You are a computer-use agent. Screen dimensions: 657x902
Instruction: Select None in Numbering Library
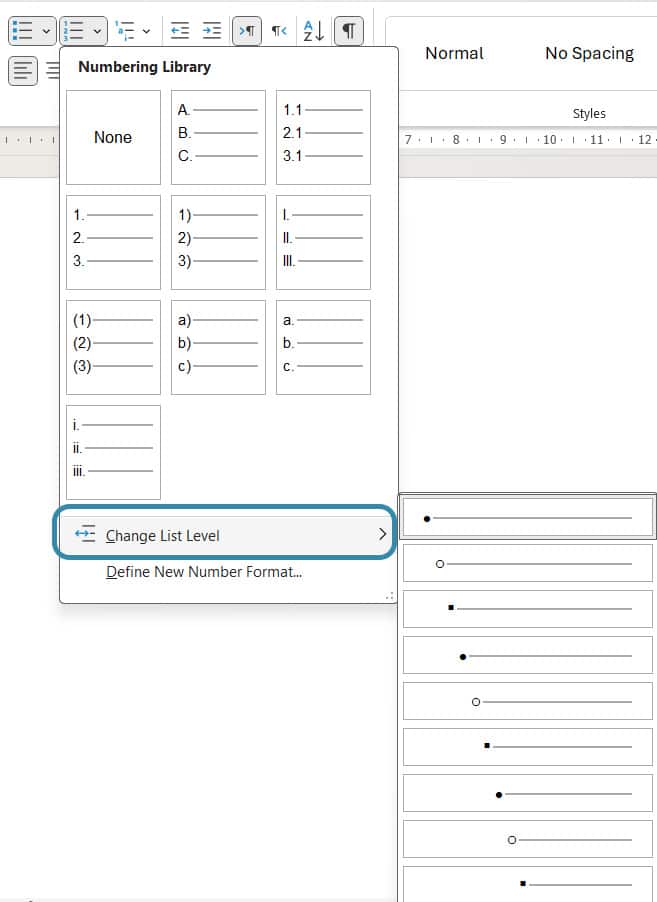click(x=113, y=137)
